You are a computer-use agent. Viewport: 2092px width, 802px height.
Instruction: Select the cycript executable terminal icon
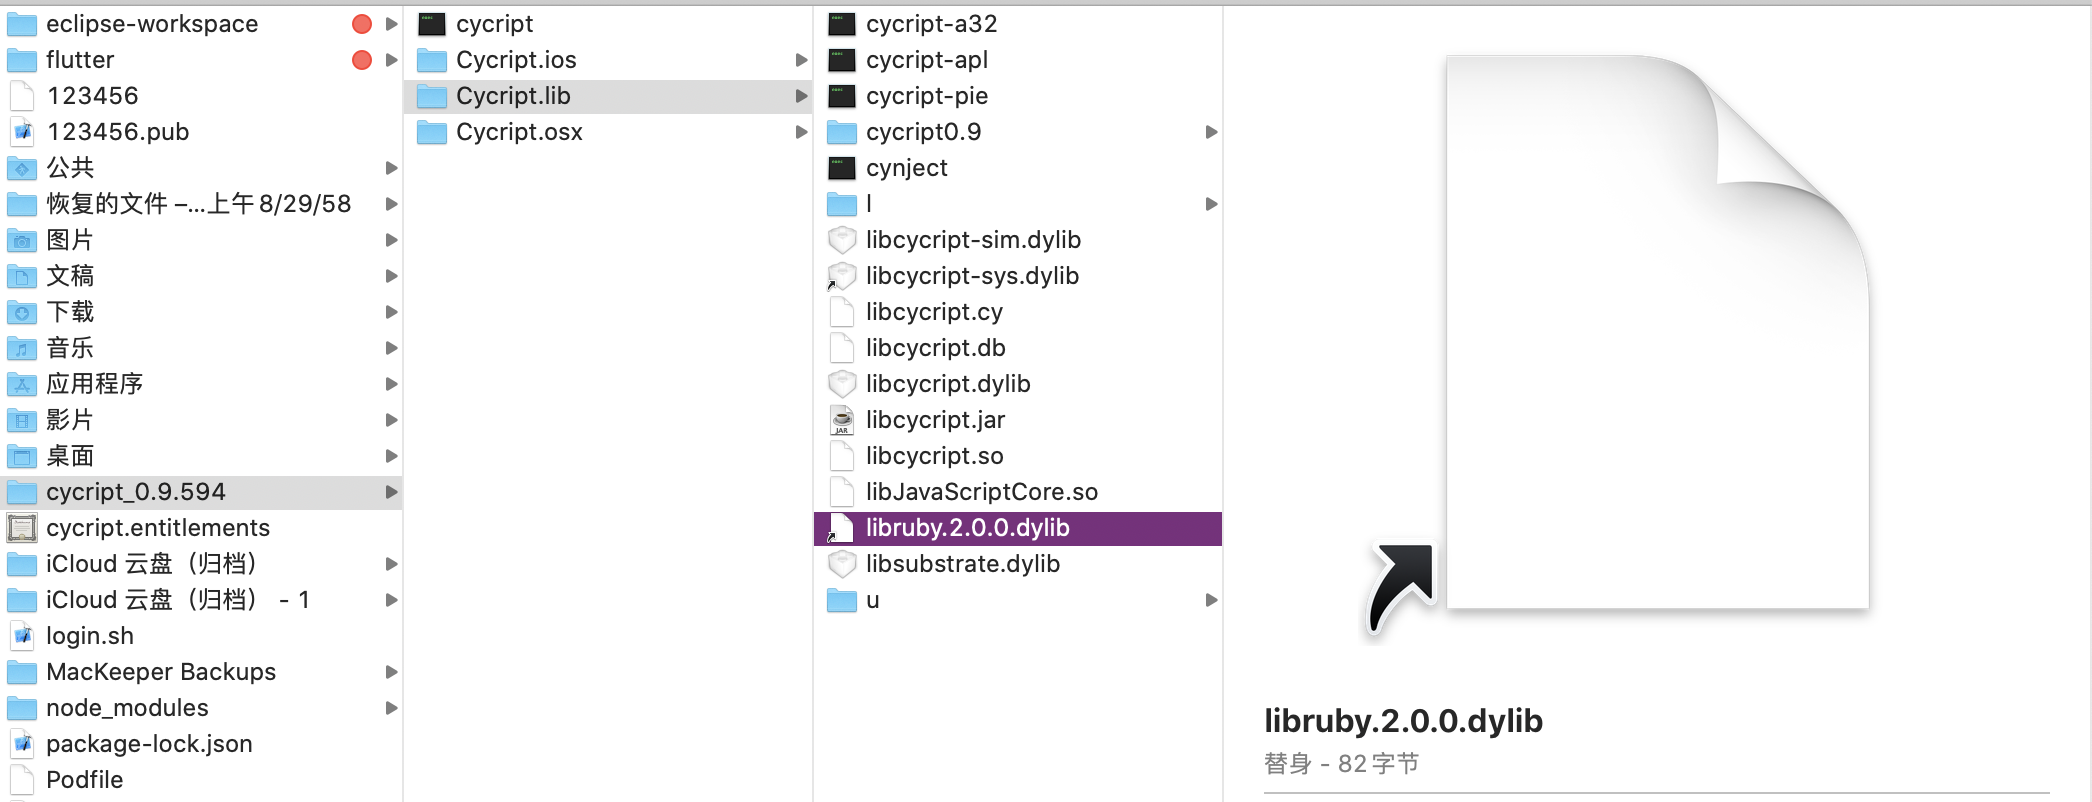[432, 24]
